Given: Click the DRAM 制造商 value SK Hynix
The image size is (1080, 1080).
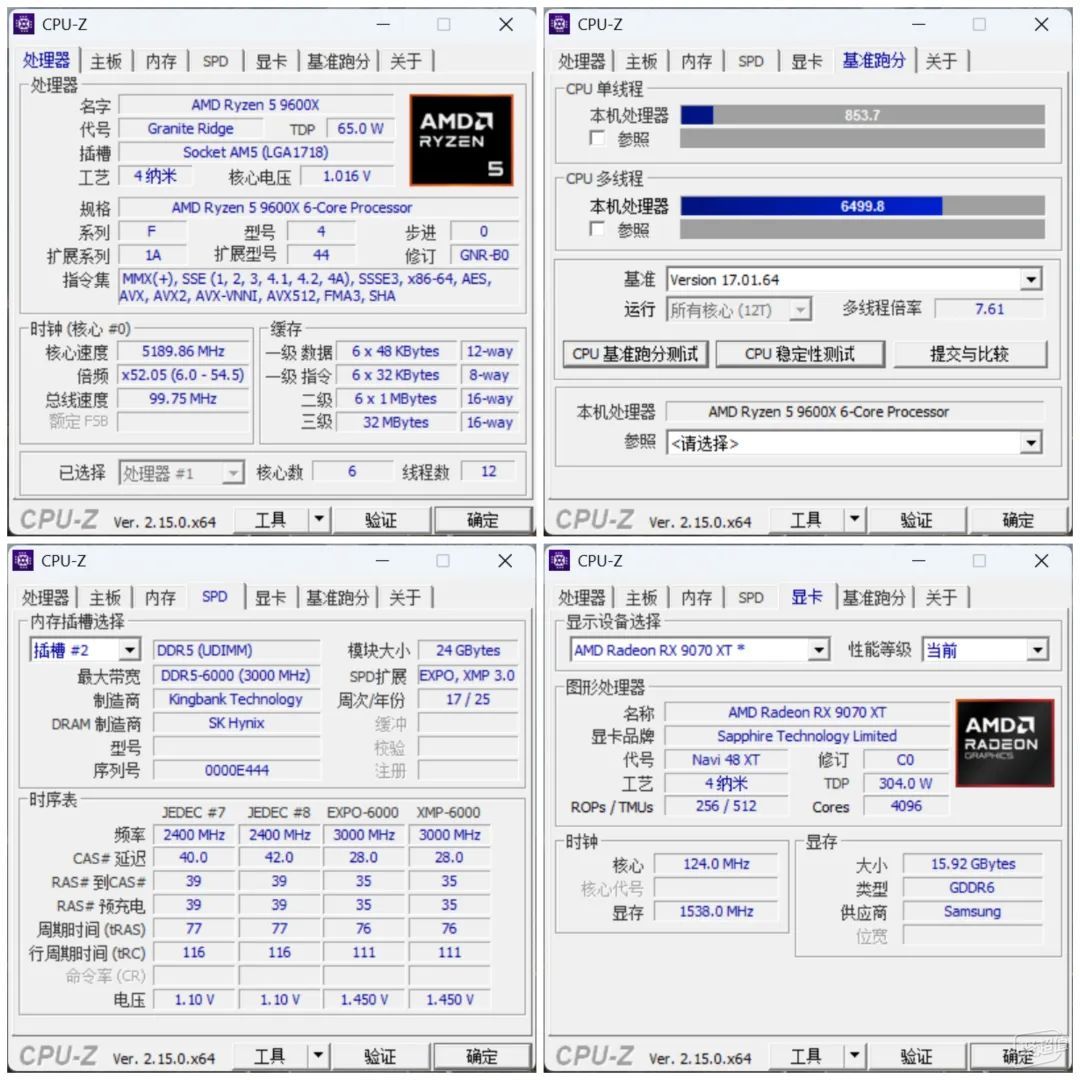Looking at the screenshot, I should point(236,723).
